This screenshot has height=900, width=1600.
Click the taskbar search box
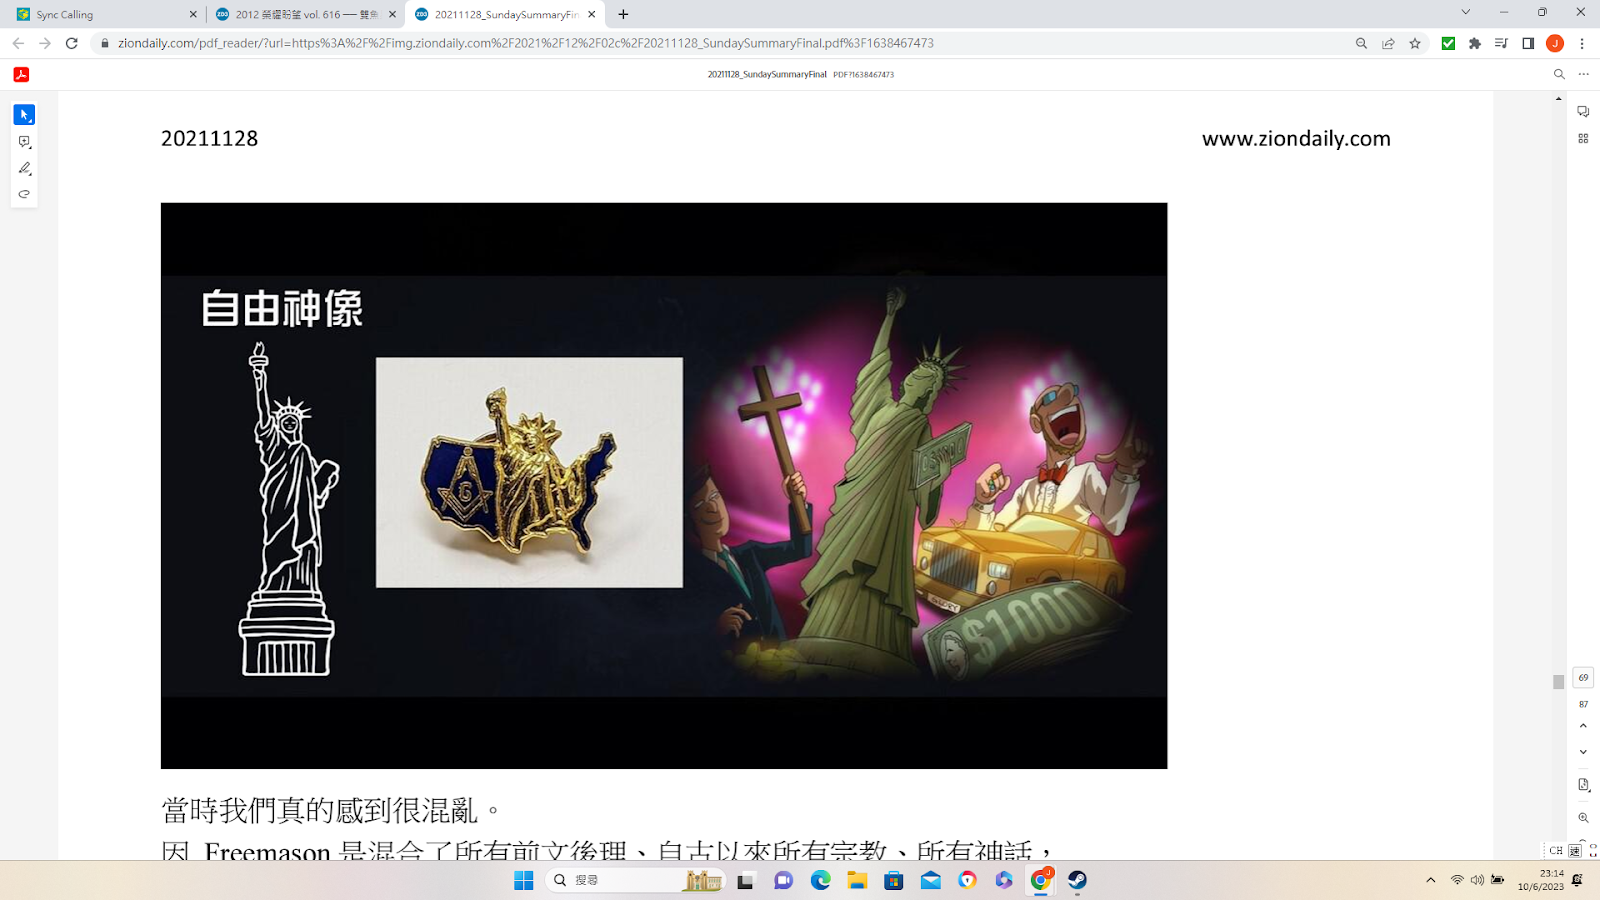click(636, 880)
